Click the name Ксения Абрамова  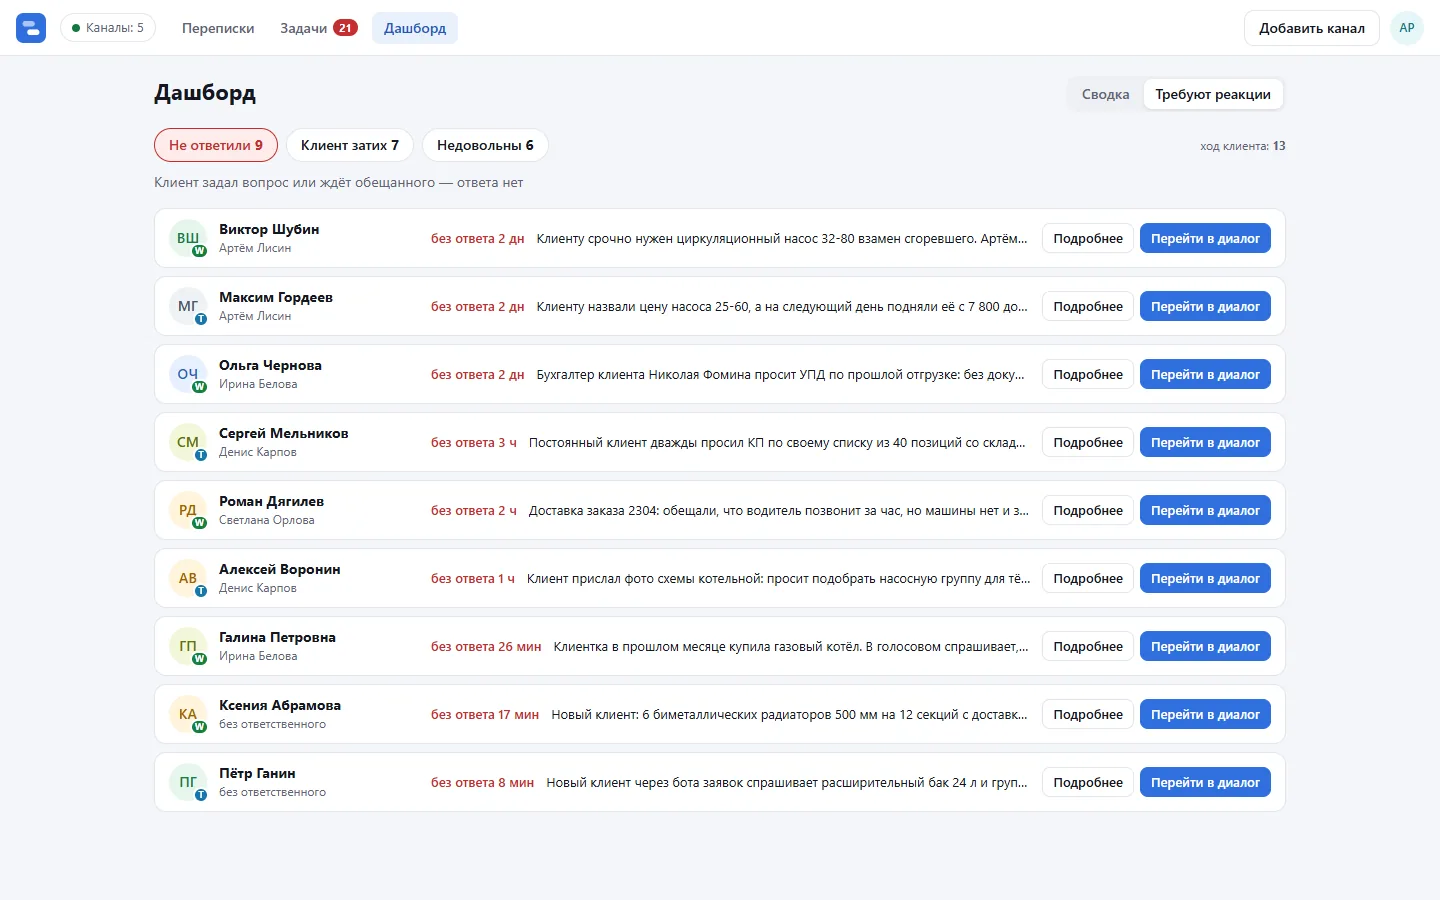pyautogui.click(x=280, y=705)
